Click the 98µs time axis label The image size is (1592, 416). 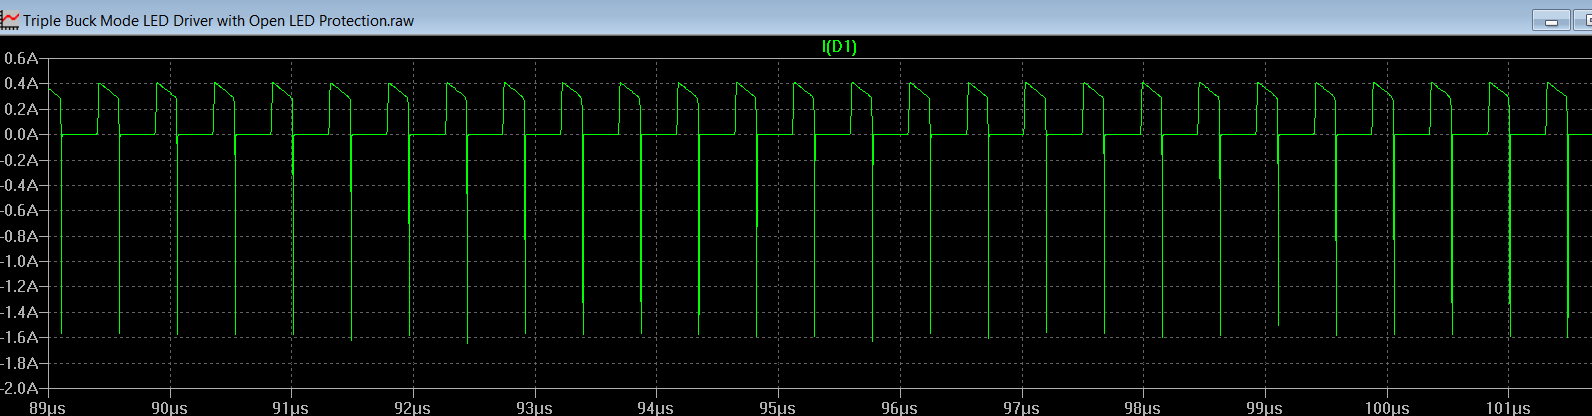[x=1143, y=408]
